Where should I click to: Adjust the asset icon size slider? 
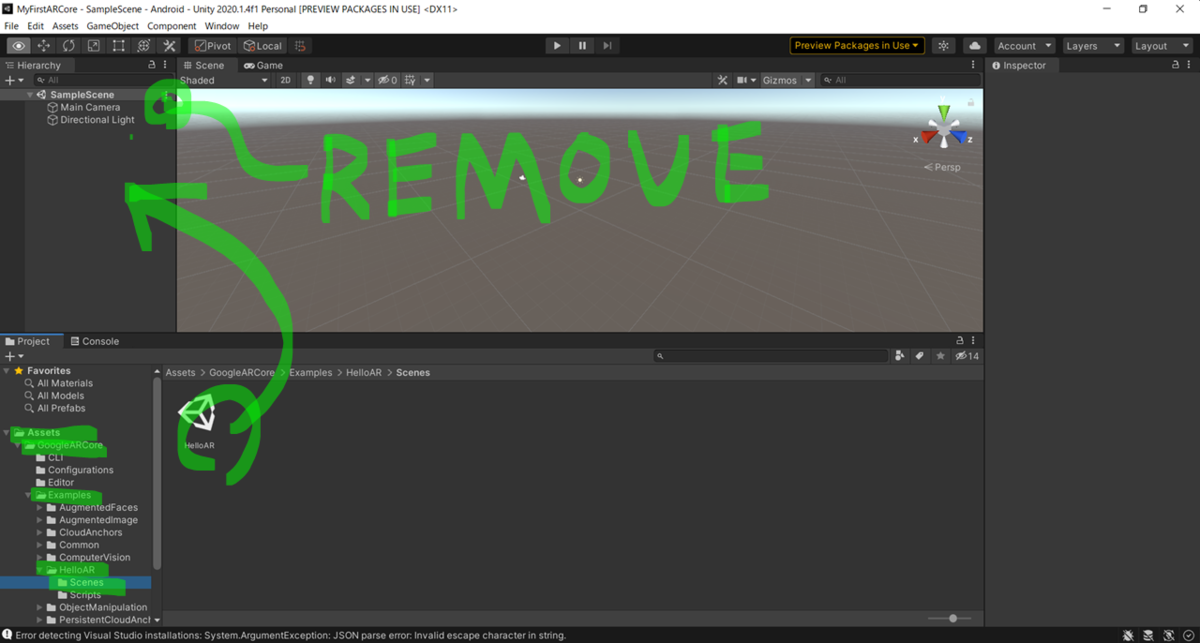click(x=952, y=619)
